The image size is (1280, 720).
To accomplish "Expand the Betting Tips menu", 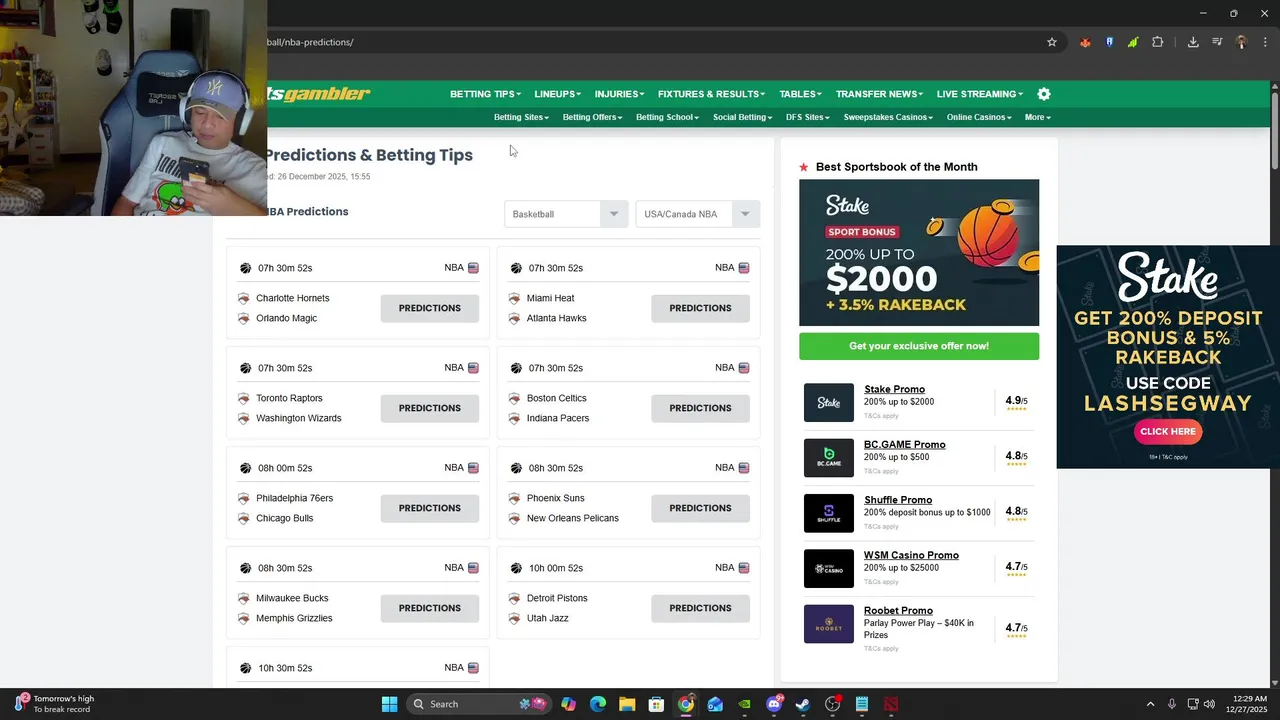I will (485, 94).
